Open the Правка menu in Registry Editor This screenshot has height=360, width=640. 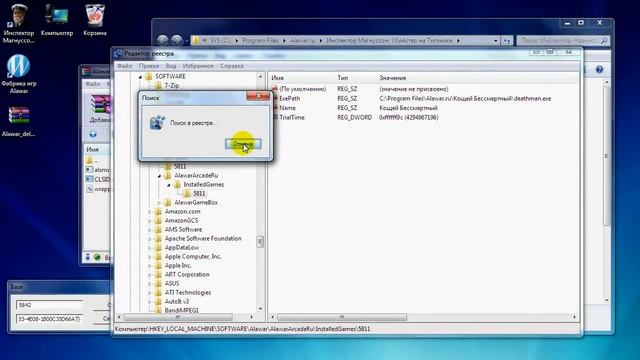149,66
